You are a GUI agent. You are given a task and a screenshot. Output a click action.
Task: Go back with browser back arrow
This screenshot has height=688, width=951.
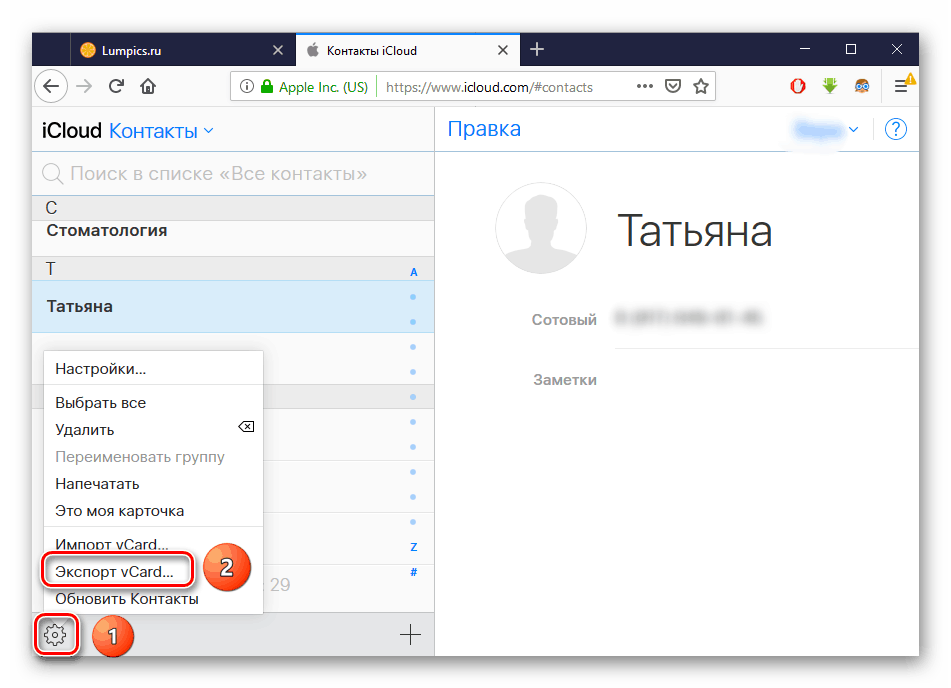click(x=51, y=86)
